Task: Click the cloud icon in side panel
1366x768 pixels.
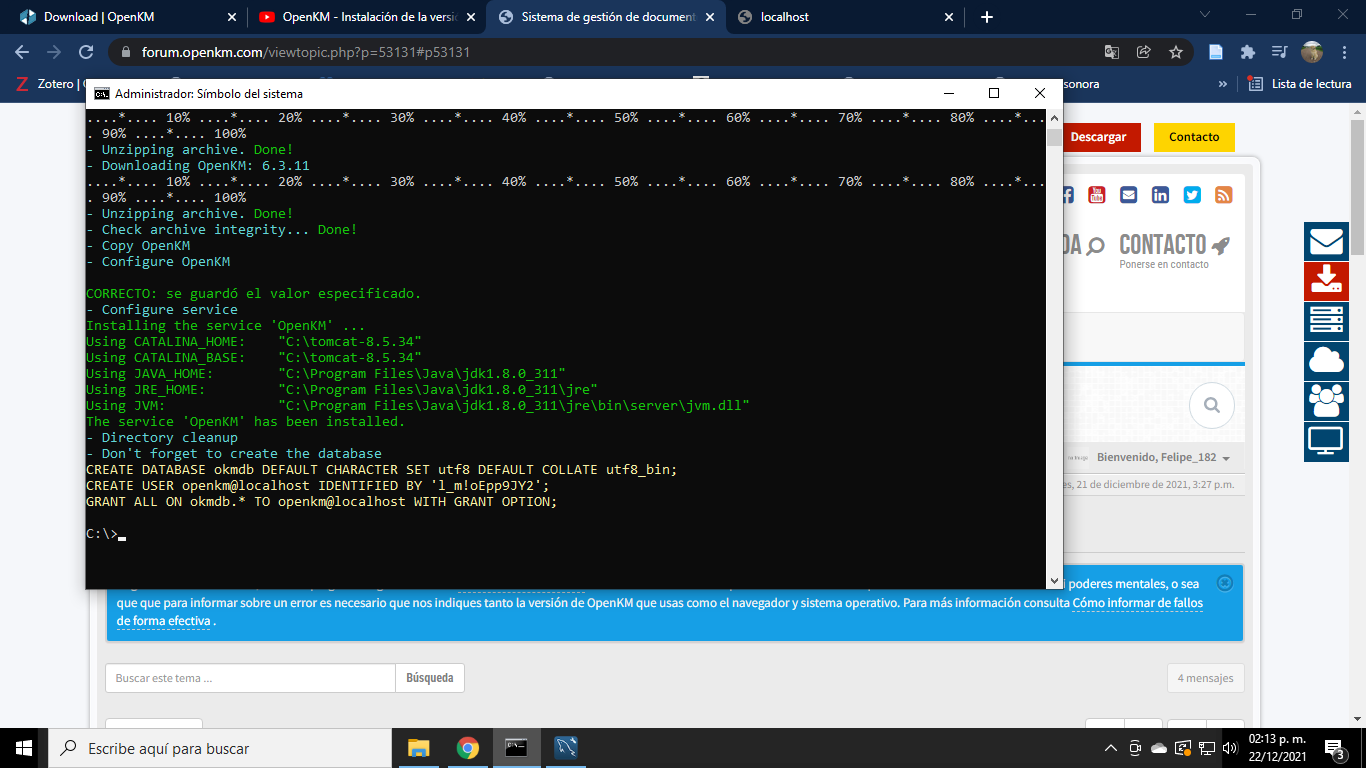Action: tap(1326, 361)
